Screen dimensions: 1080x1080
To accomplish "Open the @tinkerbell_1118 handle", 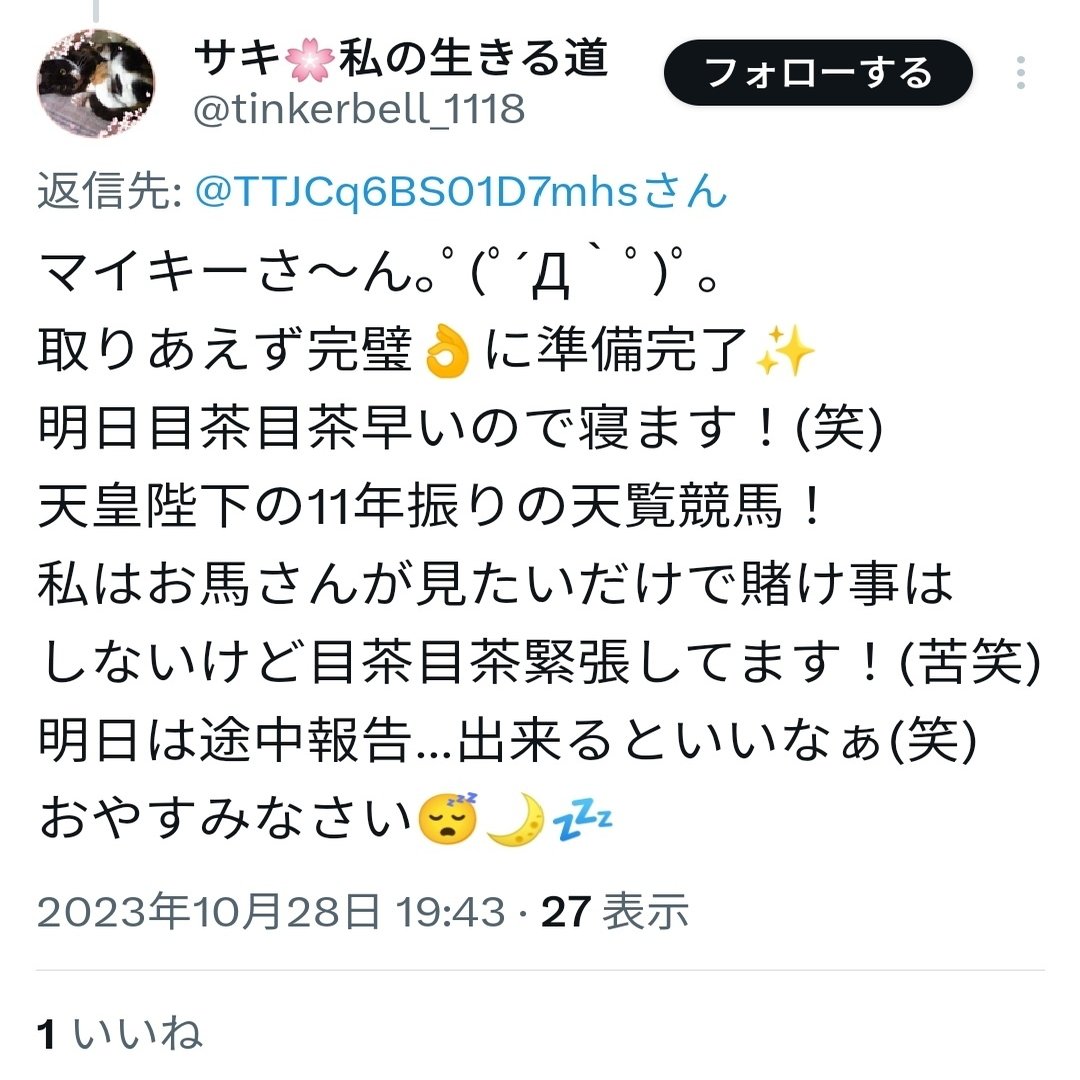I will [x=359, y=110].
